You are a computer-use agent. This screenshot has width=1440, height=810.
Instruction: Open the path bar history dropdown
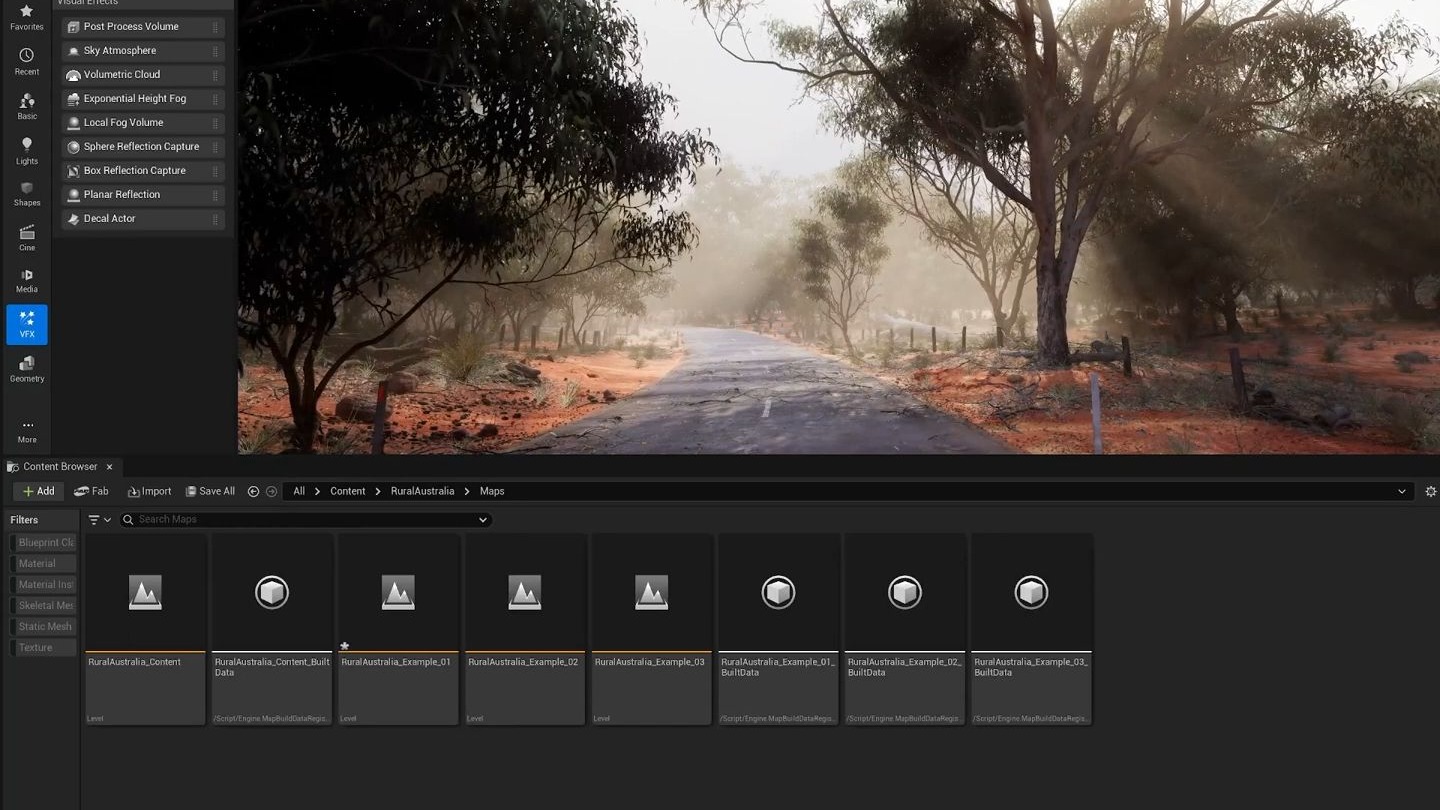coord(1402,492)
